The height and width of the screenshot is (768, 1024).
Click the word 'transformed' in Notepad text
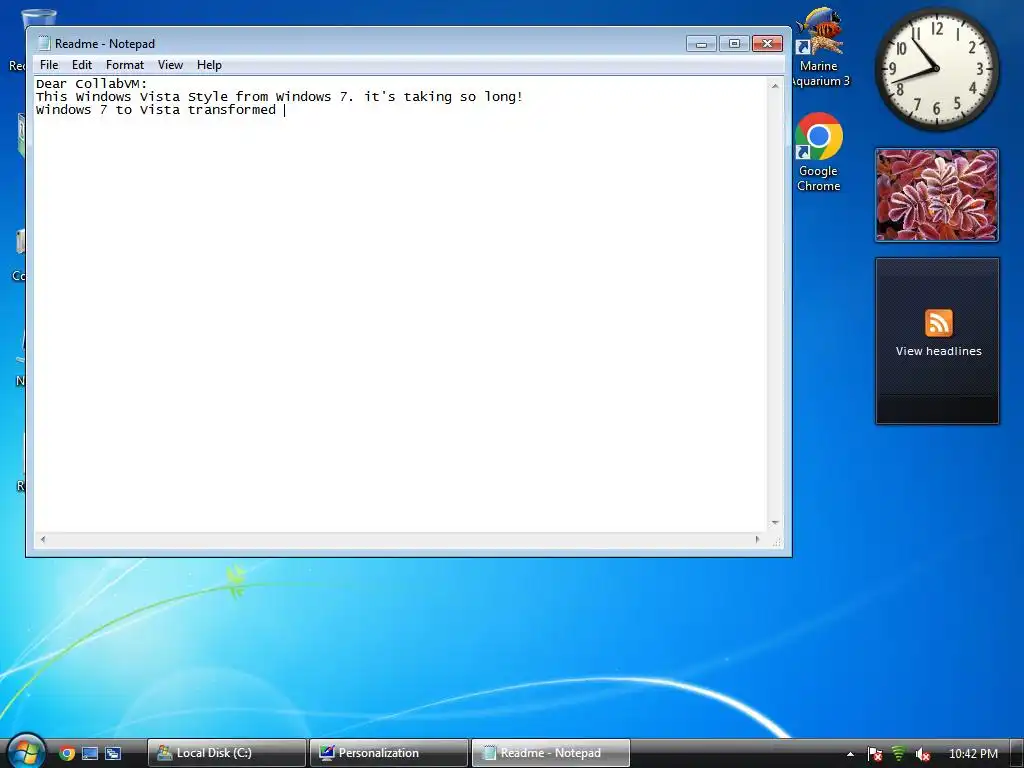click(x=232, y=110)
